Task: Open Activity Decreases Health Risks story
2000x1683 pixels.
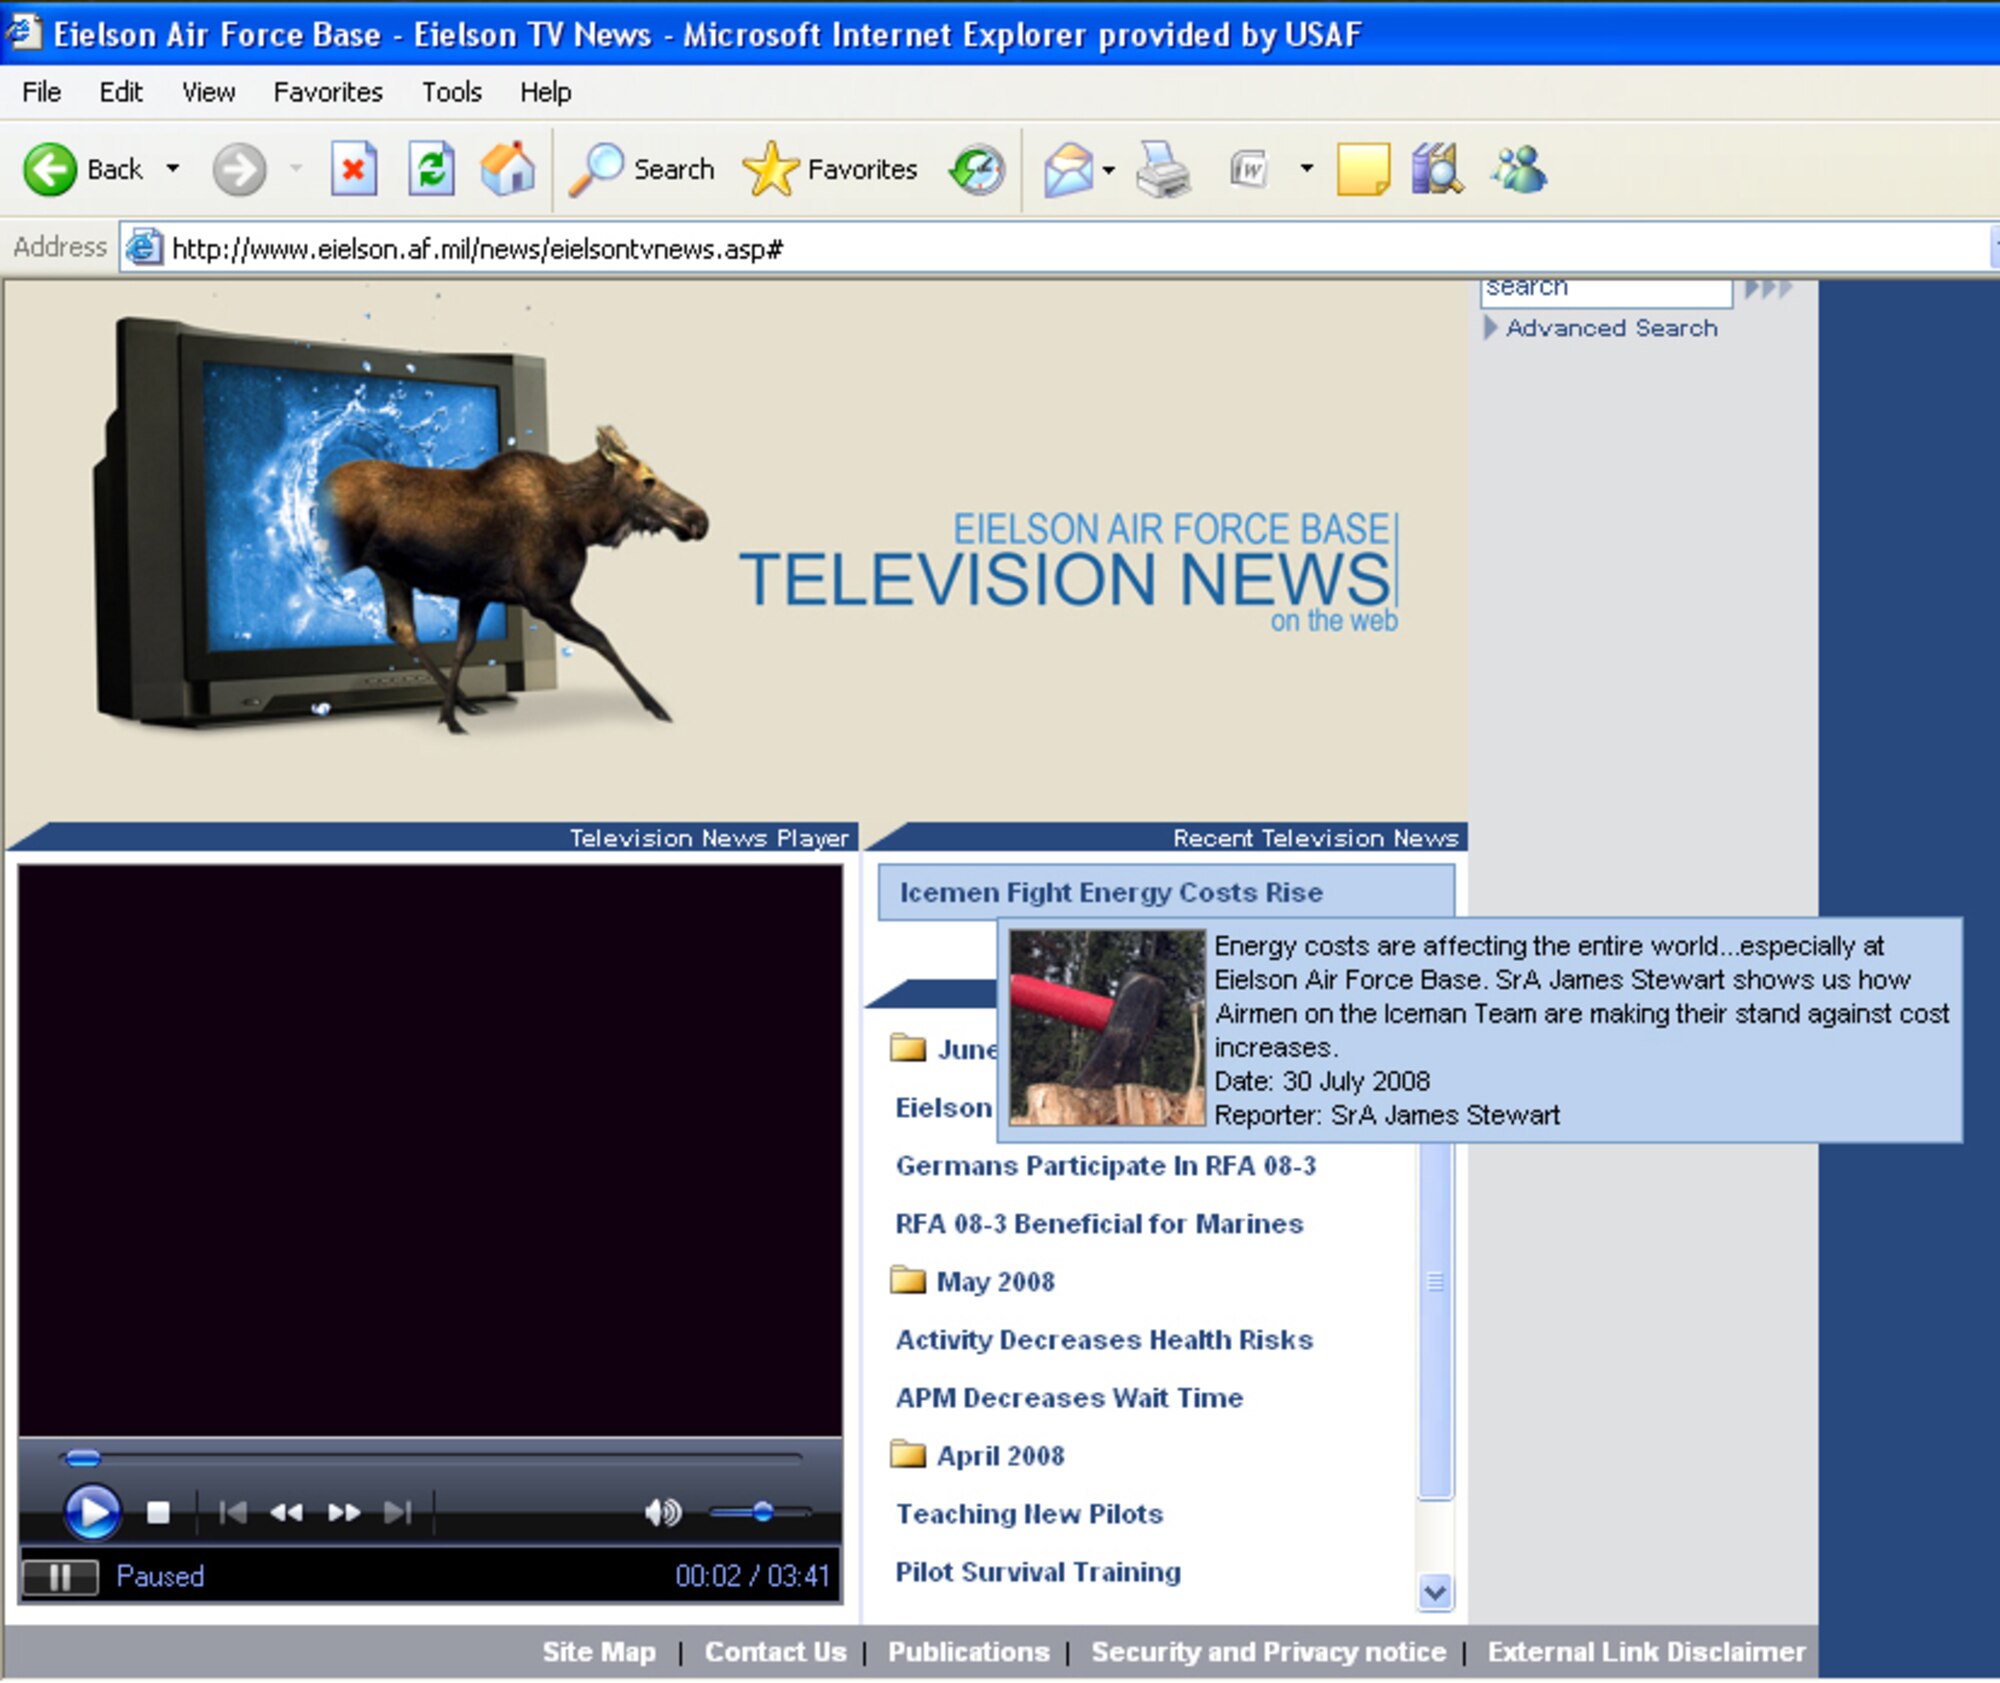Action: 1104,1340
